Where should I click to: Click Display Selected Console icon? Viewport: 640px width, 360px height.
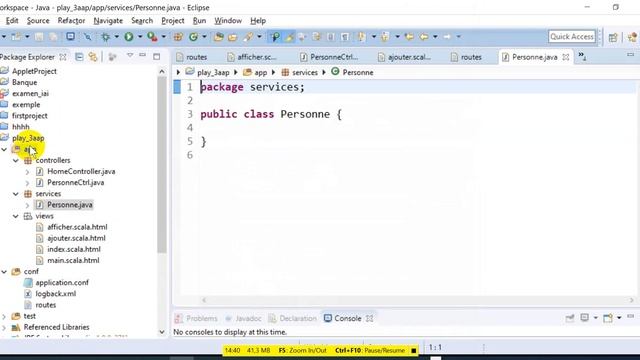click(584, 318)
